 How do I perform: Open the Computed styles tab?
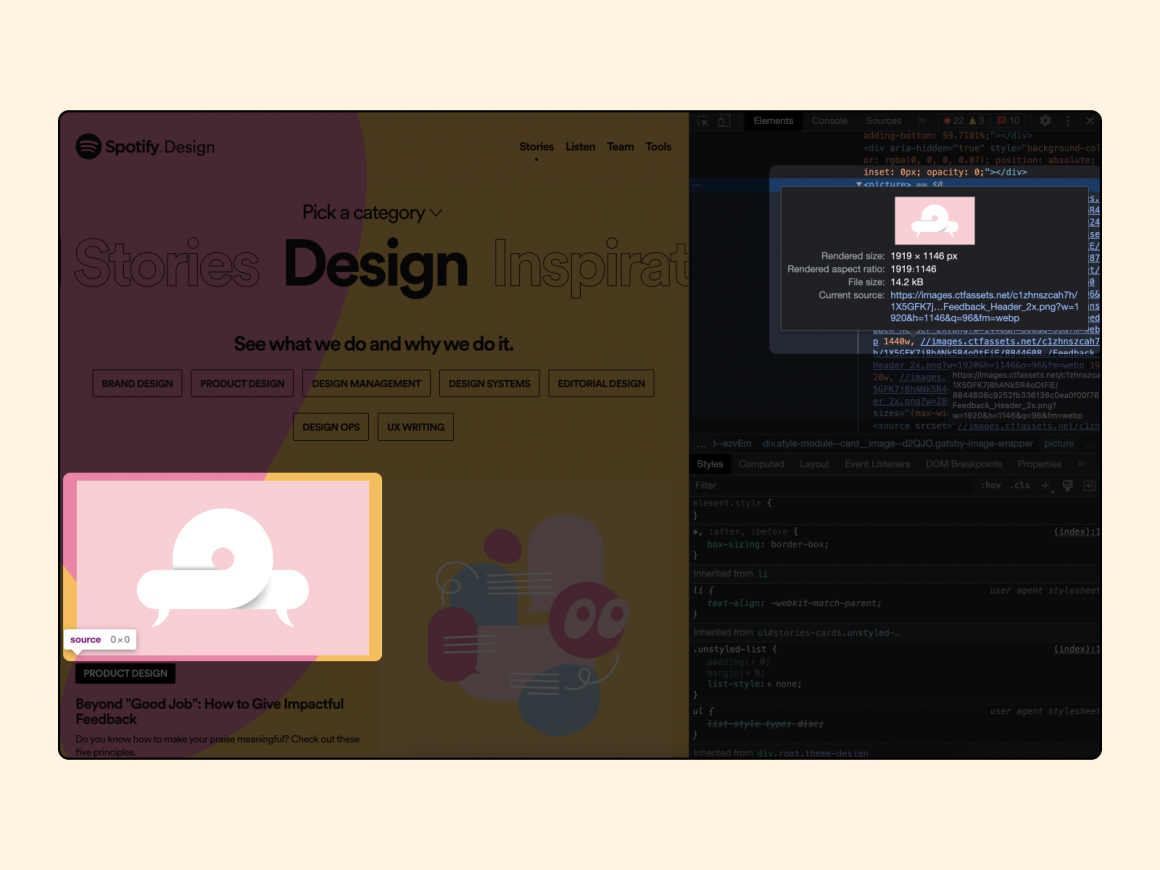761,464
